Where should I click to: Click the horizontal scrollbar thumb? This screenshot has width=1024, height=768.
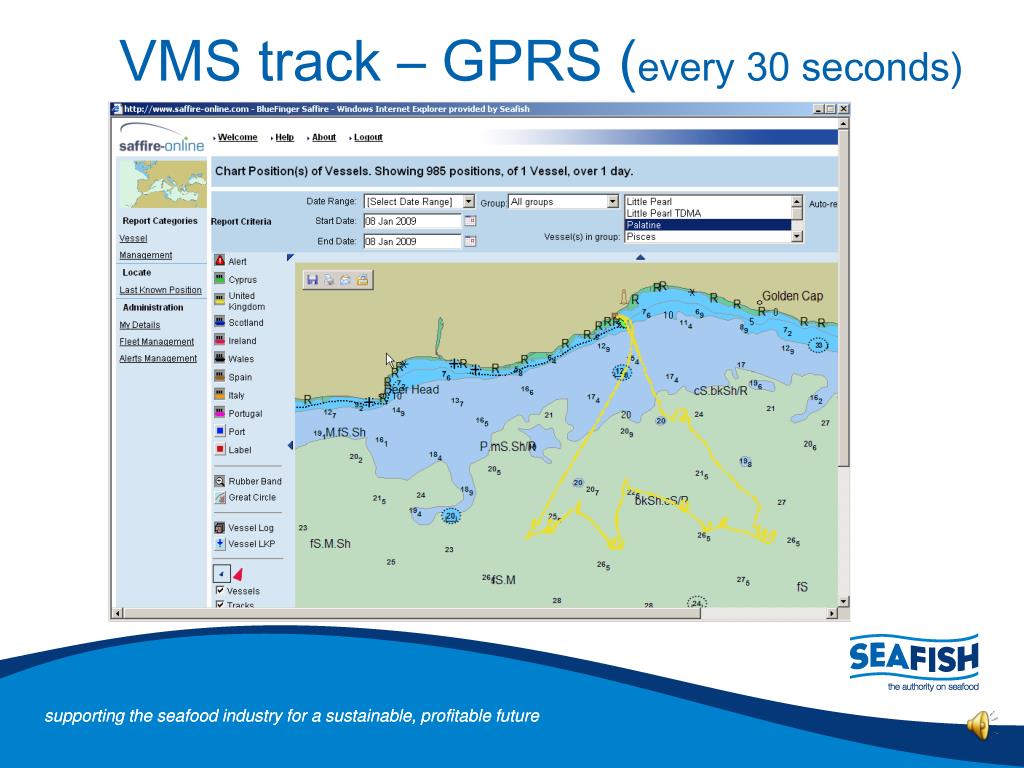(x=413, y=613)
